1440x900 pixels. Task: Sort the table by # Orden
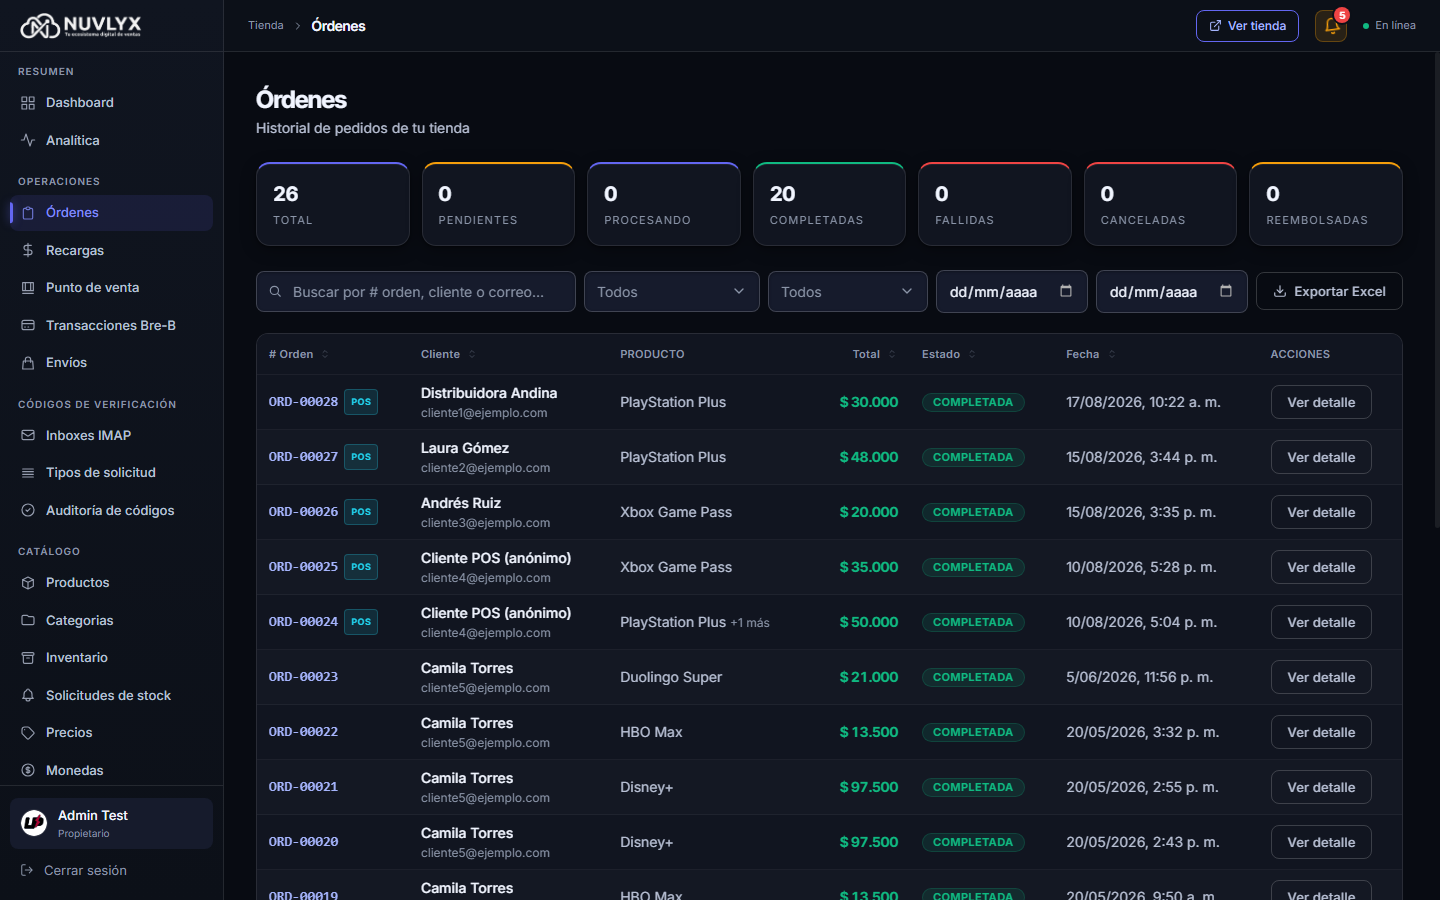[298, 354]
